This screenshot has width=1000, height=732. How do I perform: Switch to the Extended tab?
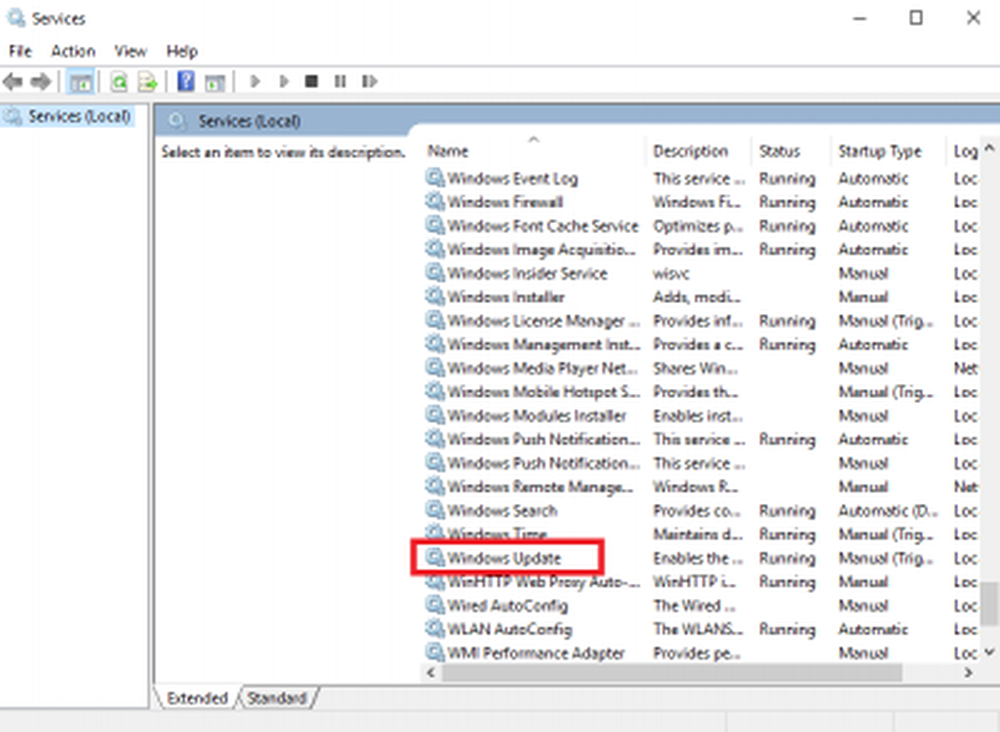[x=197, y=698]
